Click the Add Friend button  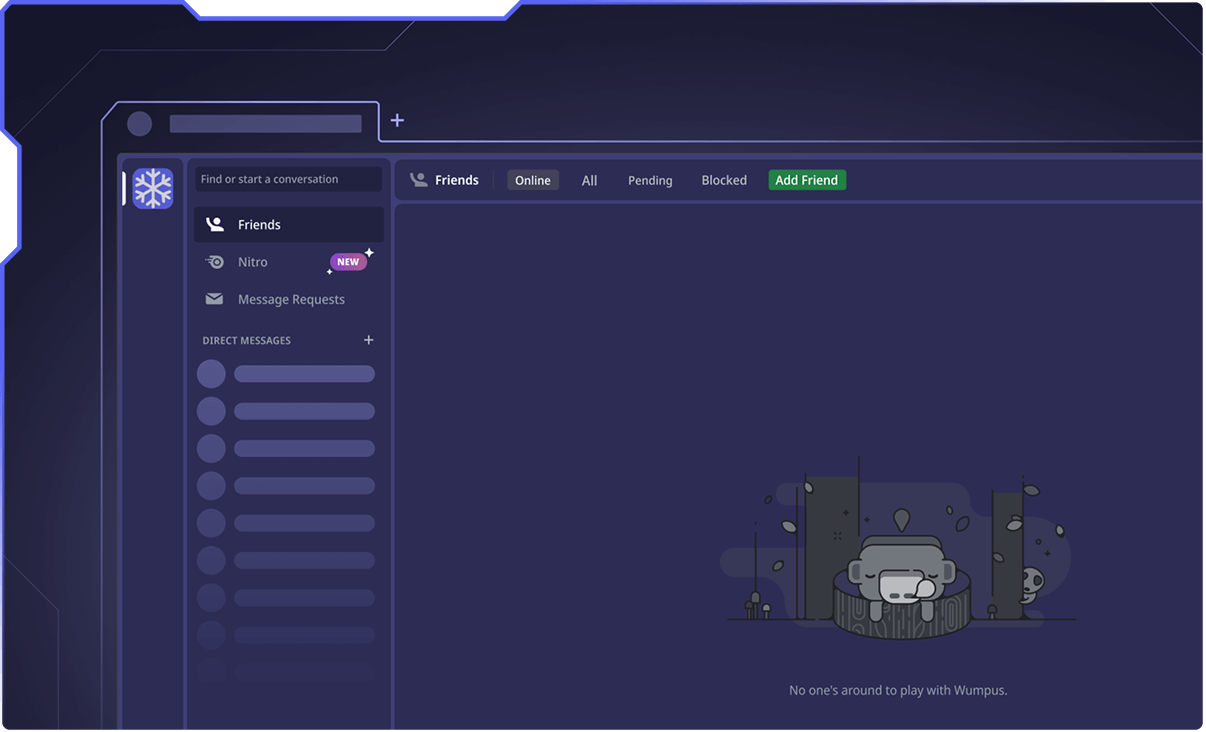[x=806, y=180]
